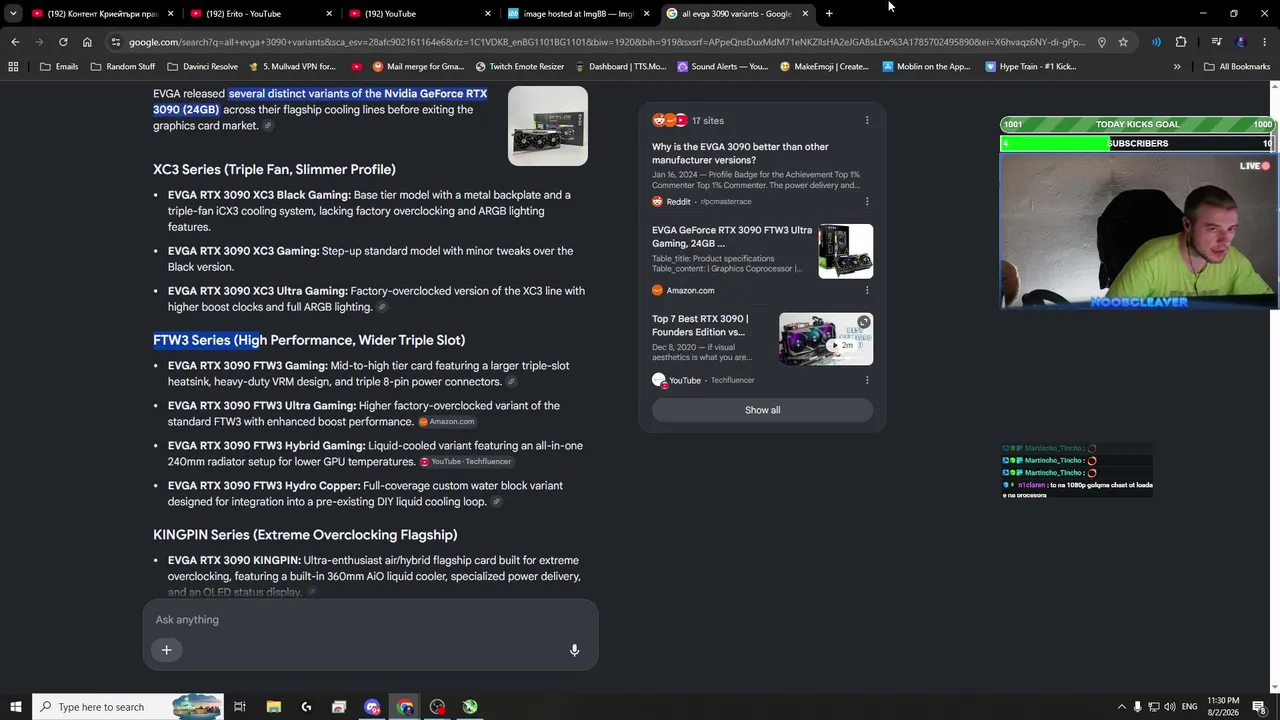The image size is (1280, 720).
Task: Open source link icon after triple 8-pin connectors
Action: click(x=511, y=382)
